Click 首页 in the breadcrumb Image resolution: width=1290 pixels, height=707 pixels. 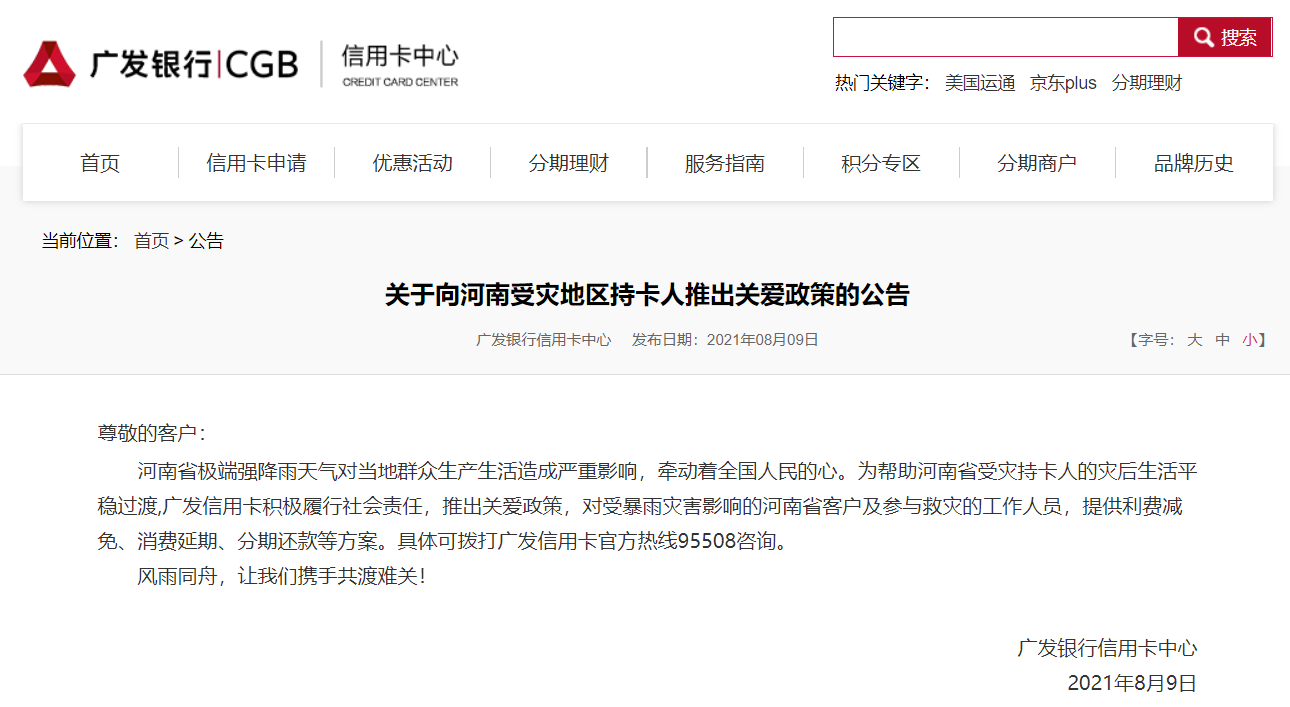click(x=152, y=241)
